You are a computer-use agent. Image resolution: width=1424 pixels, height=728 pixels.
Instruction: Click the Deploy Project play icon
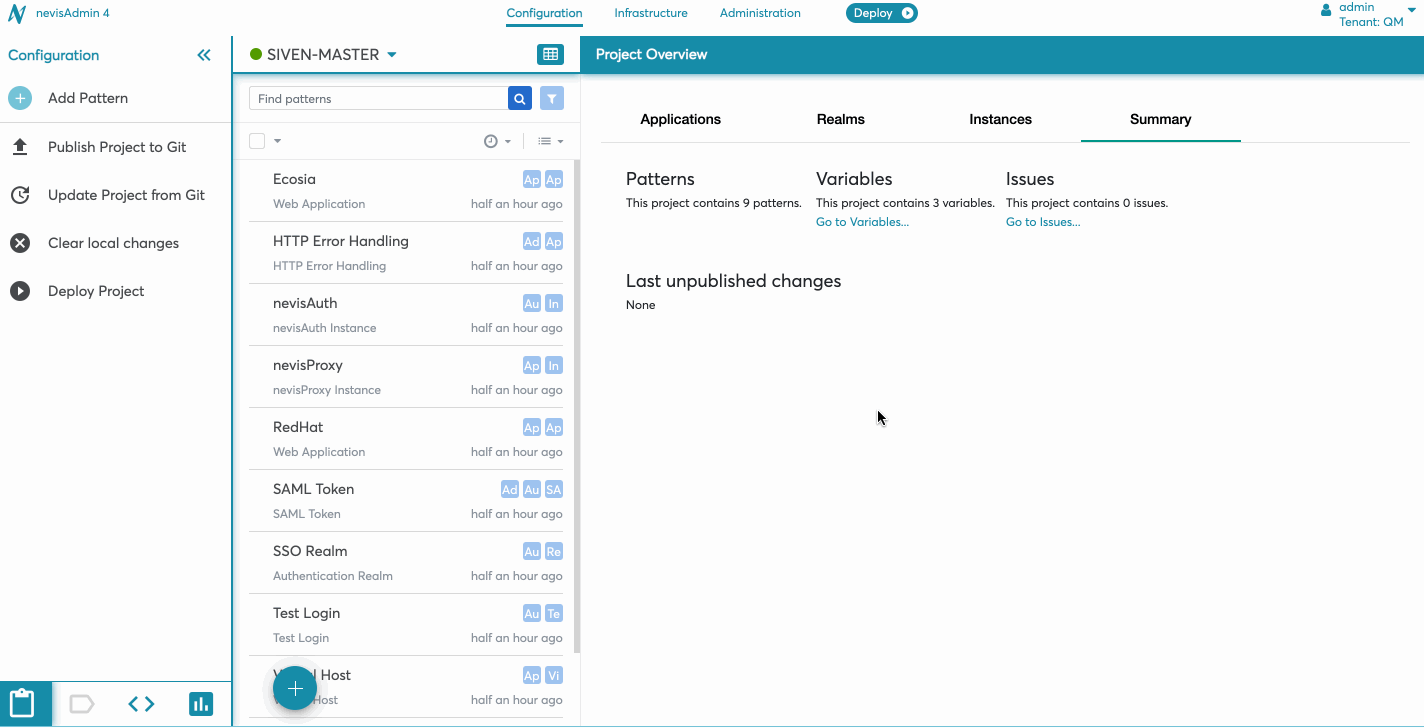20,291
